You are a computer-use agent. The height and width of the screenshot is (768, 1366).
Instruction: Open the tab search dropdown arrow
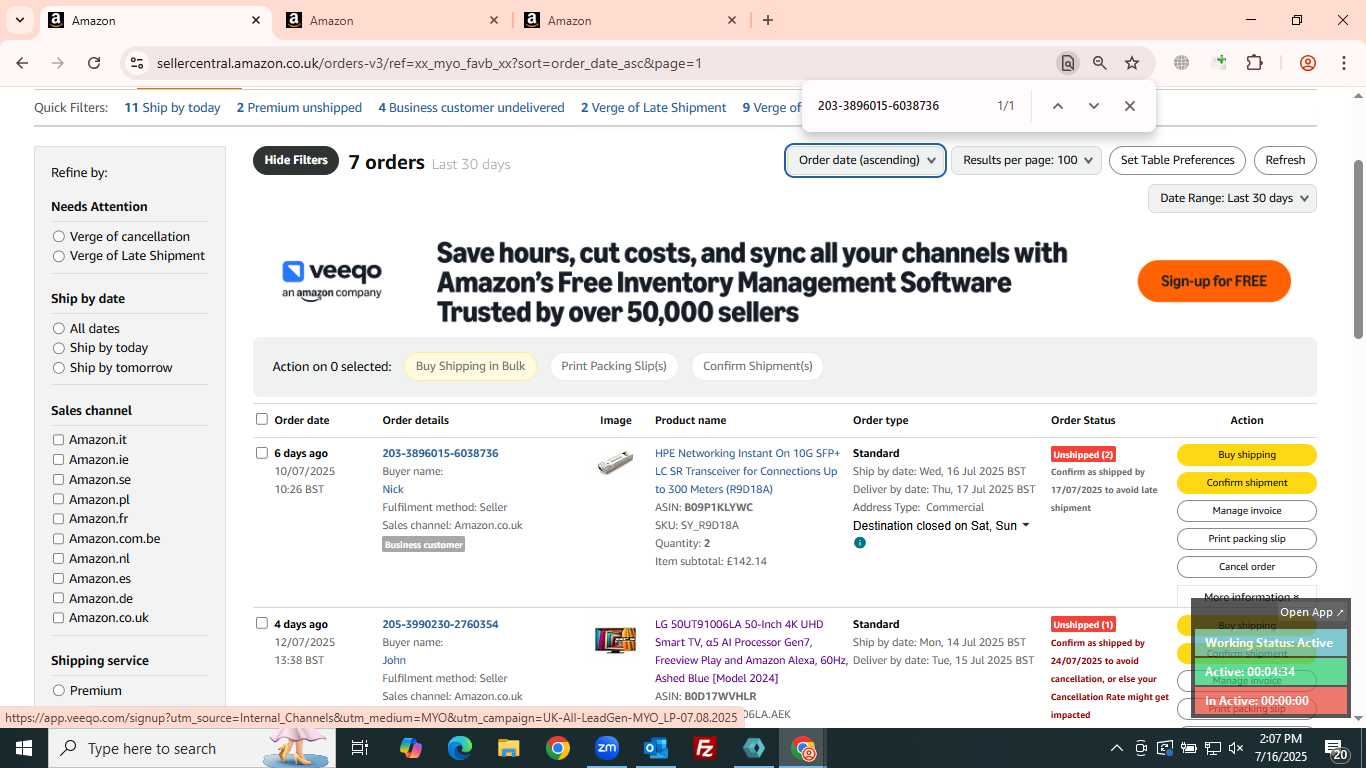point(19,20)
